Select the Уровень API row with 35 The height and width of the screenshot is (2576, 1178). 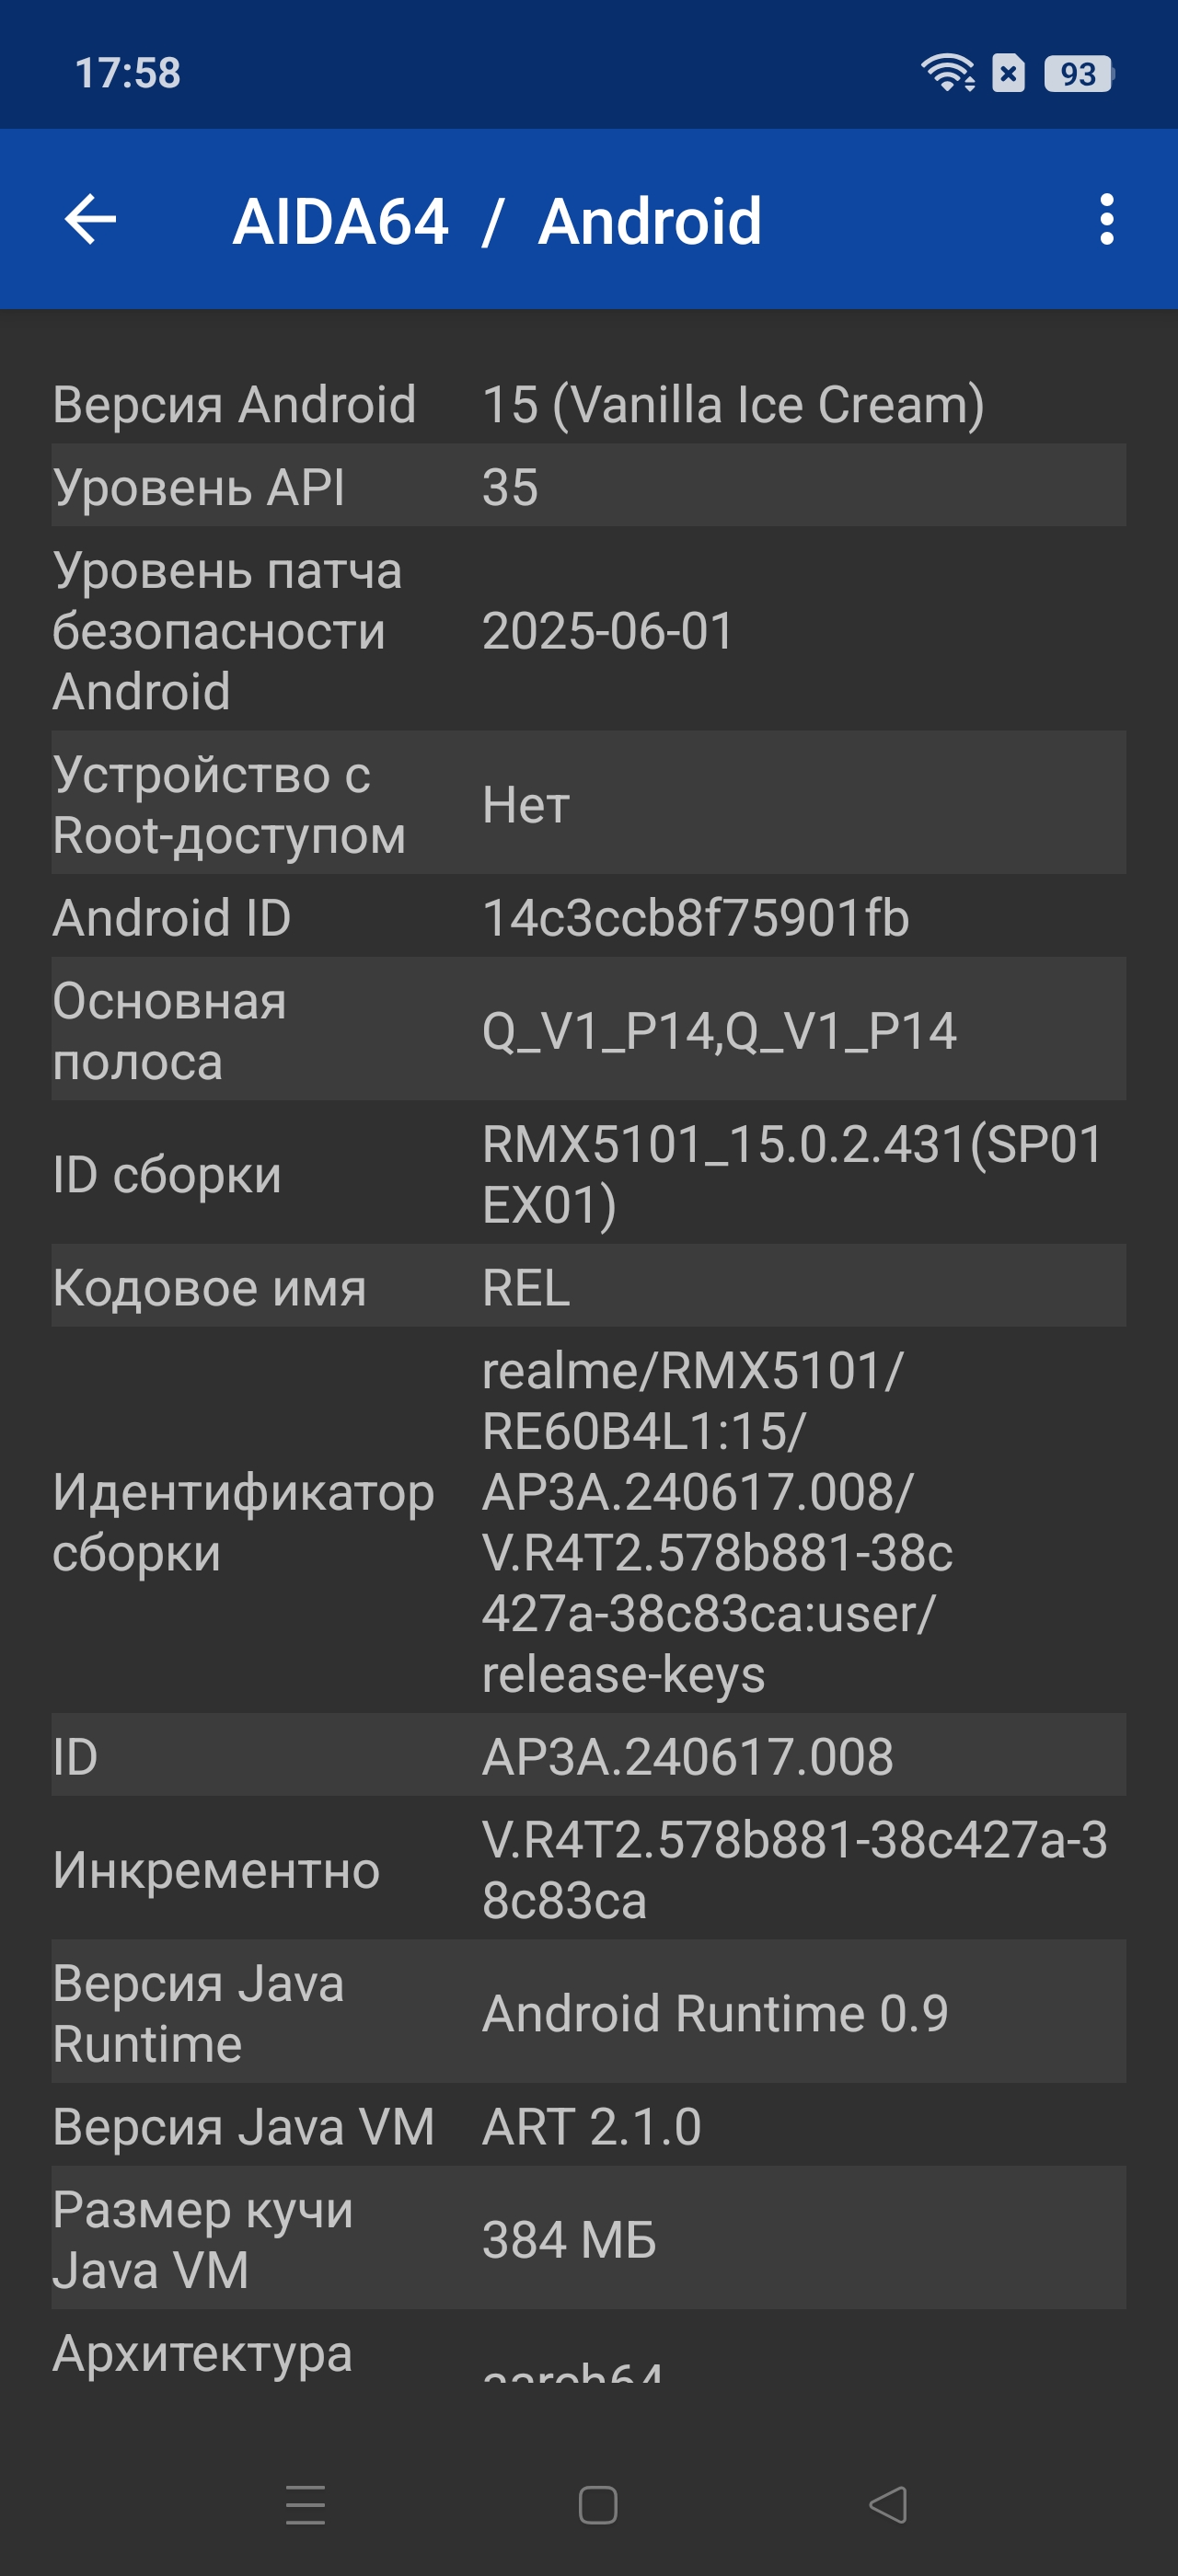point(589,486)
